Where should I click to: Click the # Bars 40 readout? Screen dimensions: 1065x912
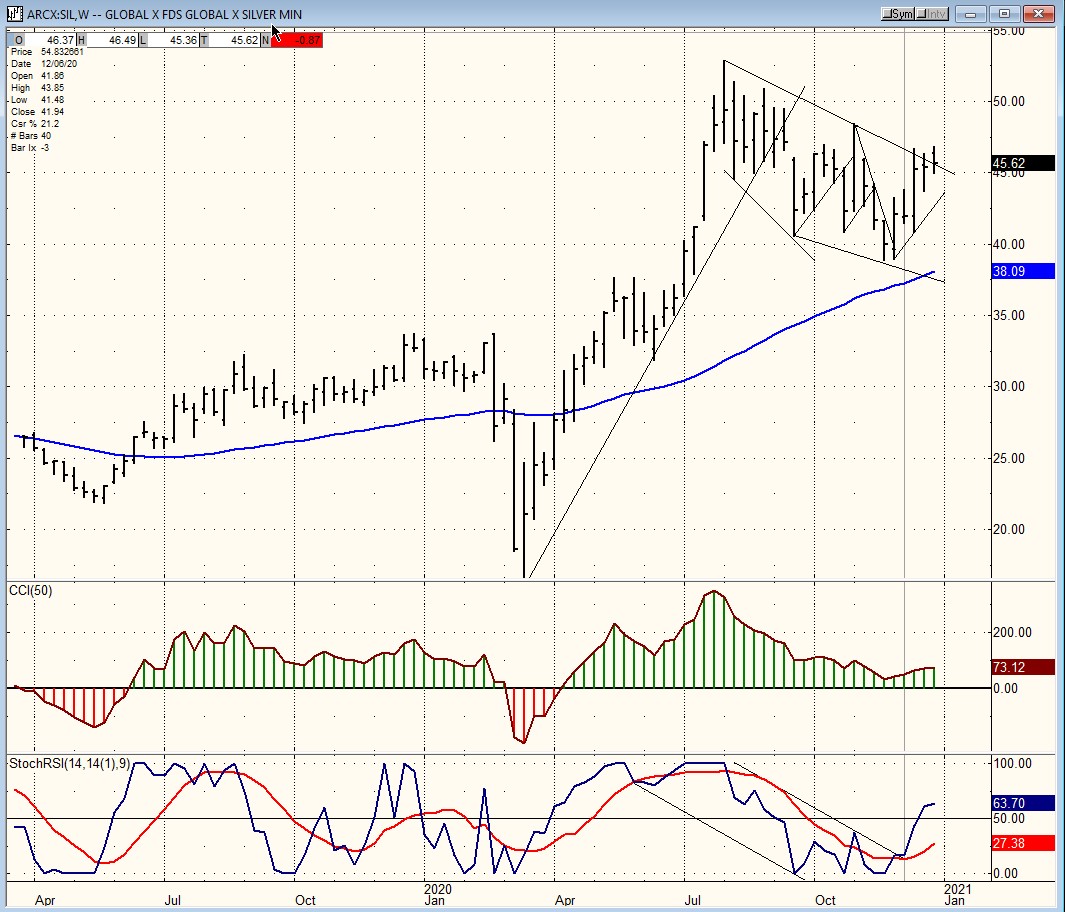click(31, 136)
